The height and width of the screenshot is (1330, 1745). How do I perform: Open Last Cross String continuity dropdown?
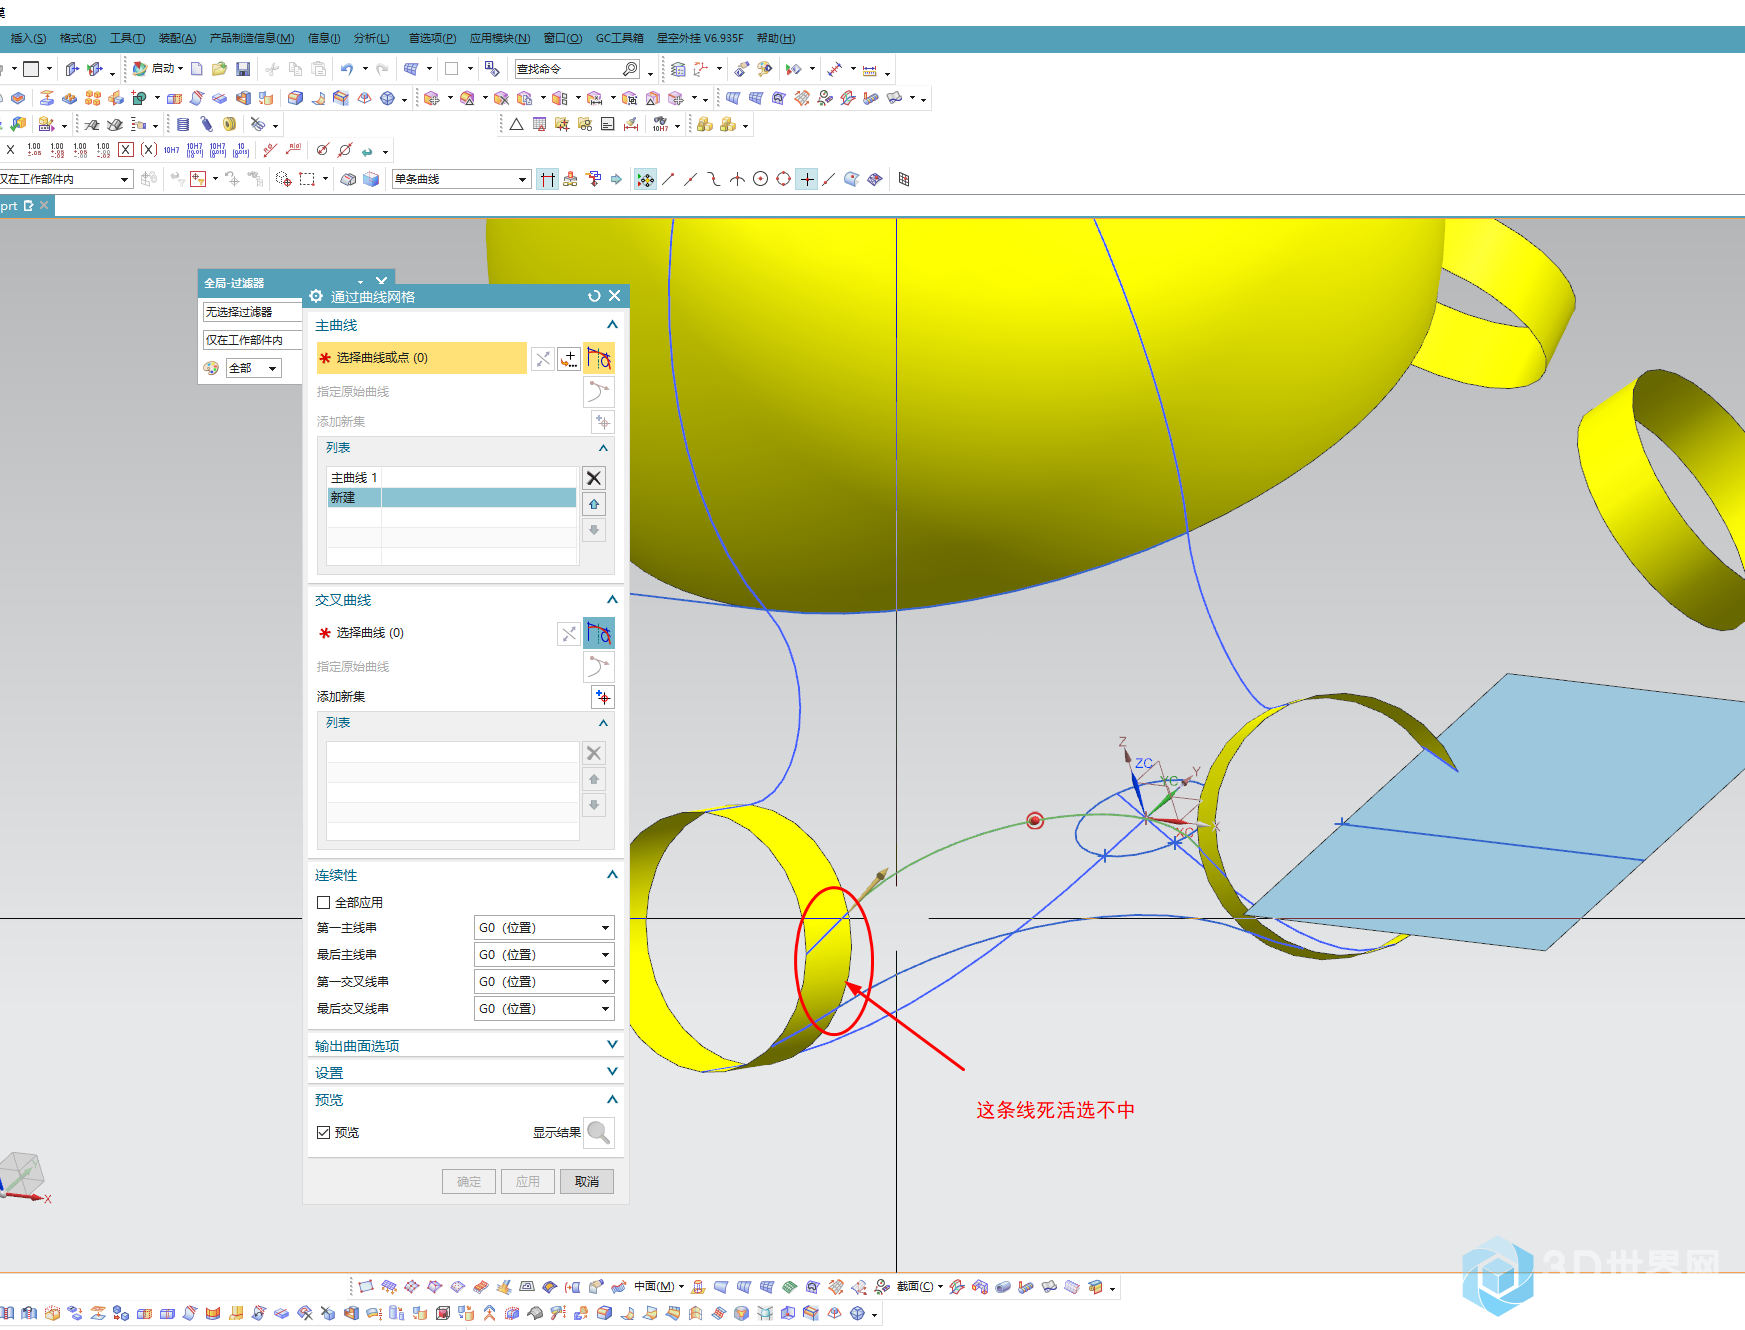[x=544, y=1009]
